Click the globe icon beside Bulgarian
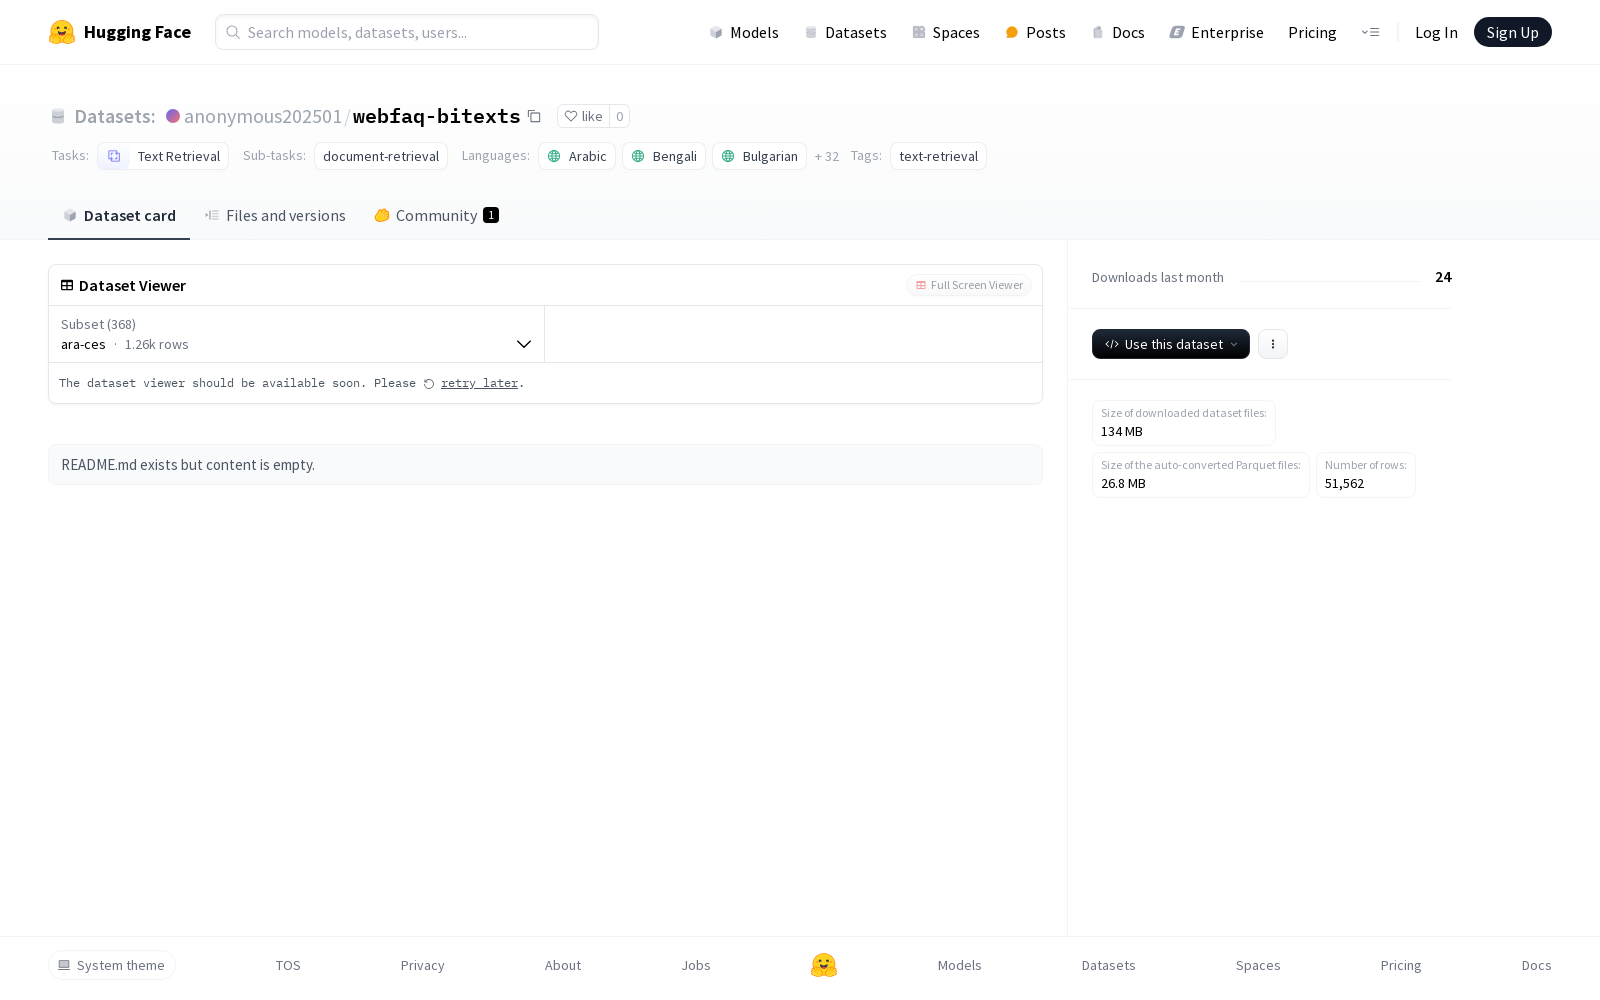1600x1000 pixels. (728, 156)
